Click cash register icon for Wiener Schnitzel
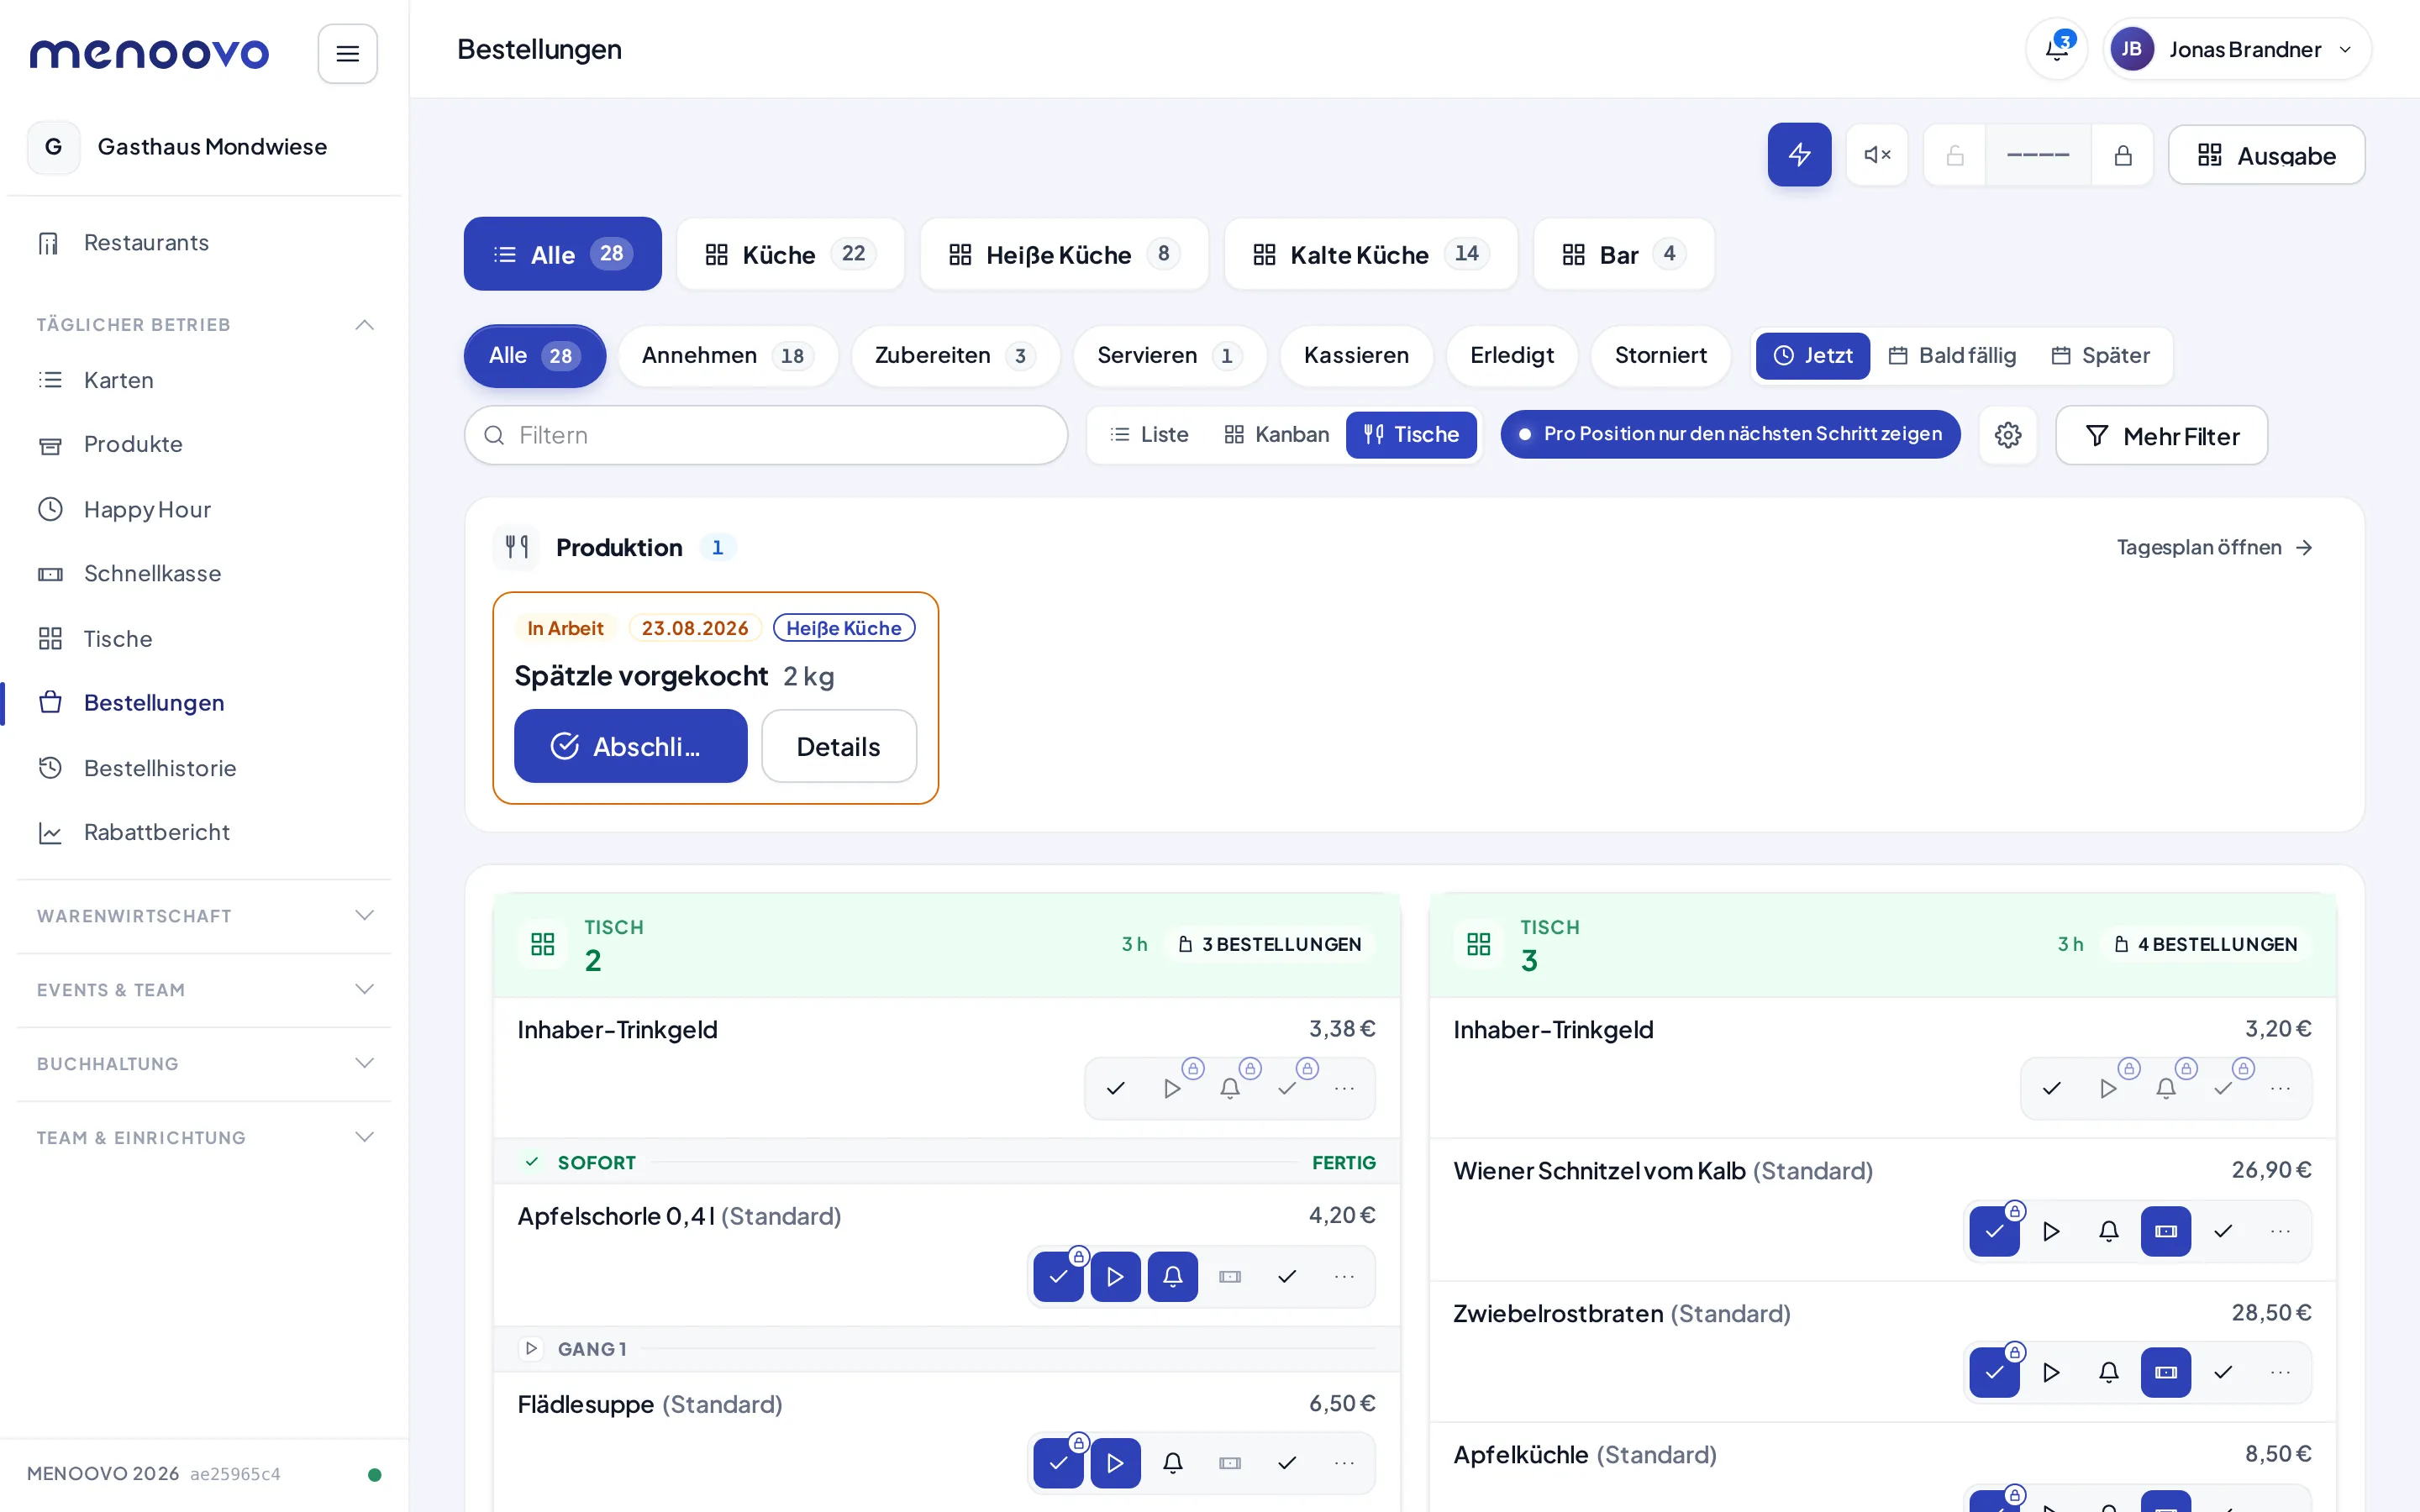 tap(2166, 1231)
